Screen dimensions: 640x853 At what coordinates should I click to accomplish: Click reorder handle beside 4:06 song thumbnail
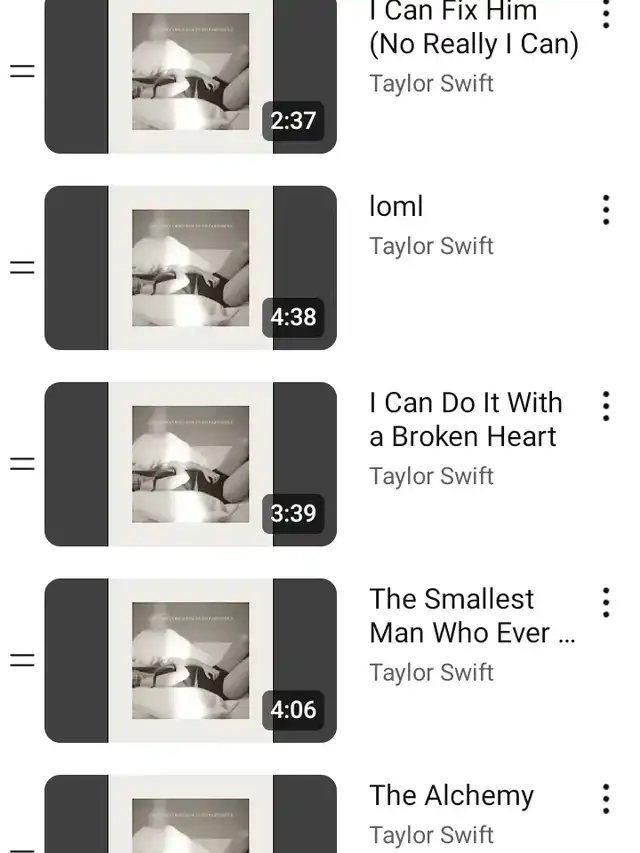tap(22, 660)
